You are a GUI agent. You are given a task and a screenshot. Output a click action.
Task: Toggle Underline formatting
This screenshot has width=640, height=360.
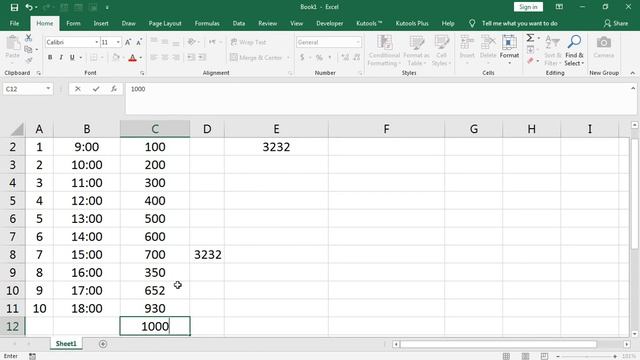pos(72,58)
